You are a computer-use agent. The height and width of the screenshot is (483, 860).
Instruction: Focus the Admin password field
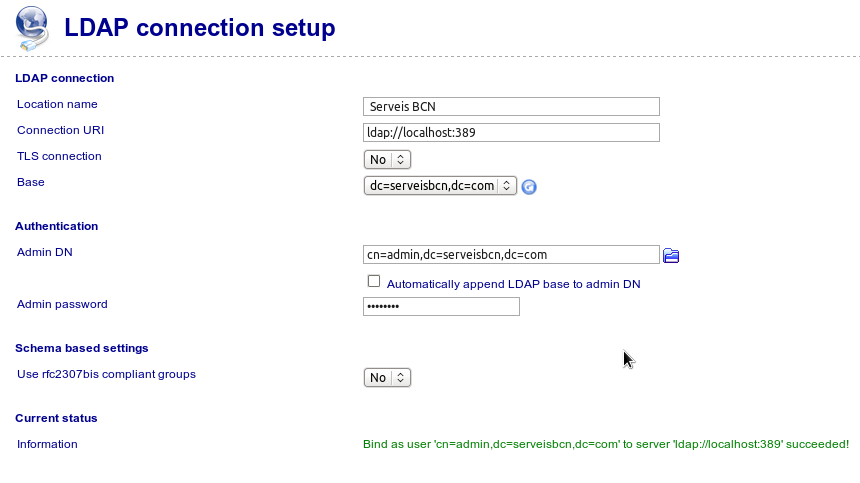pos(441,307)
